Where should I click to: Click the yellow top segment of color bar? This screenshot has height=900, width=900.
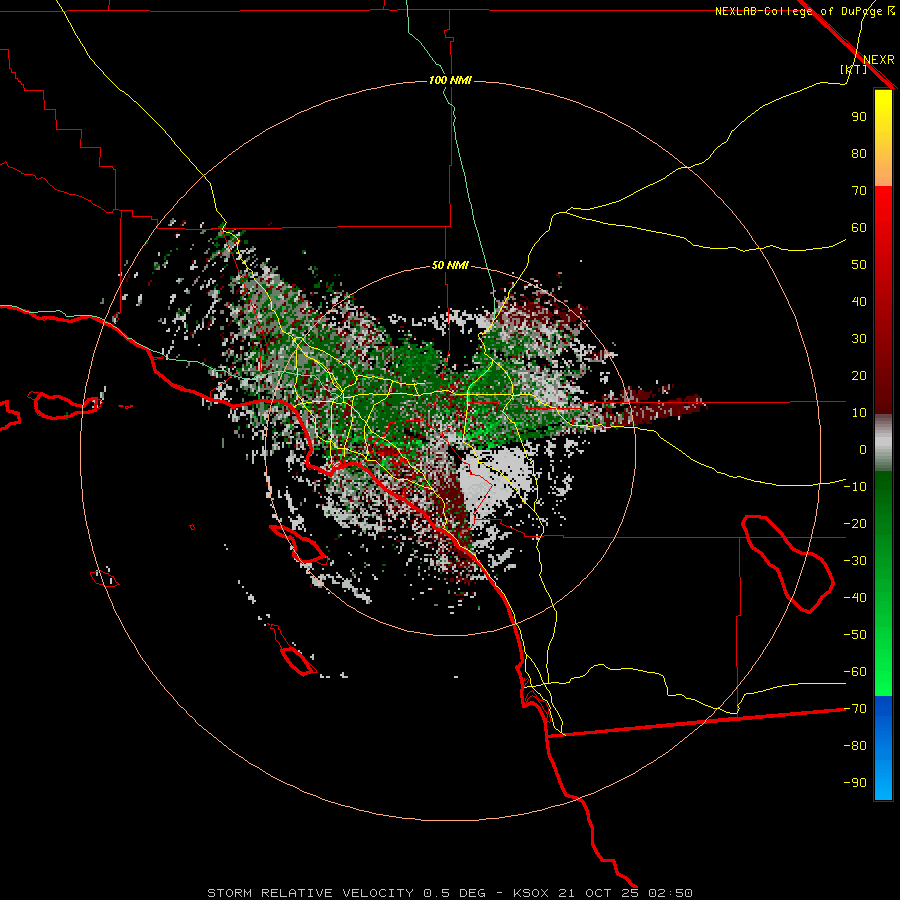[x=883, y=138]
